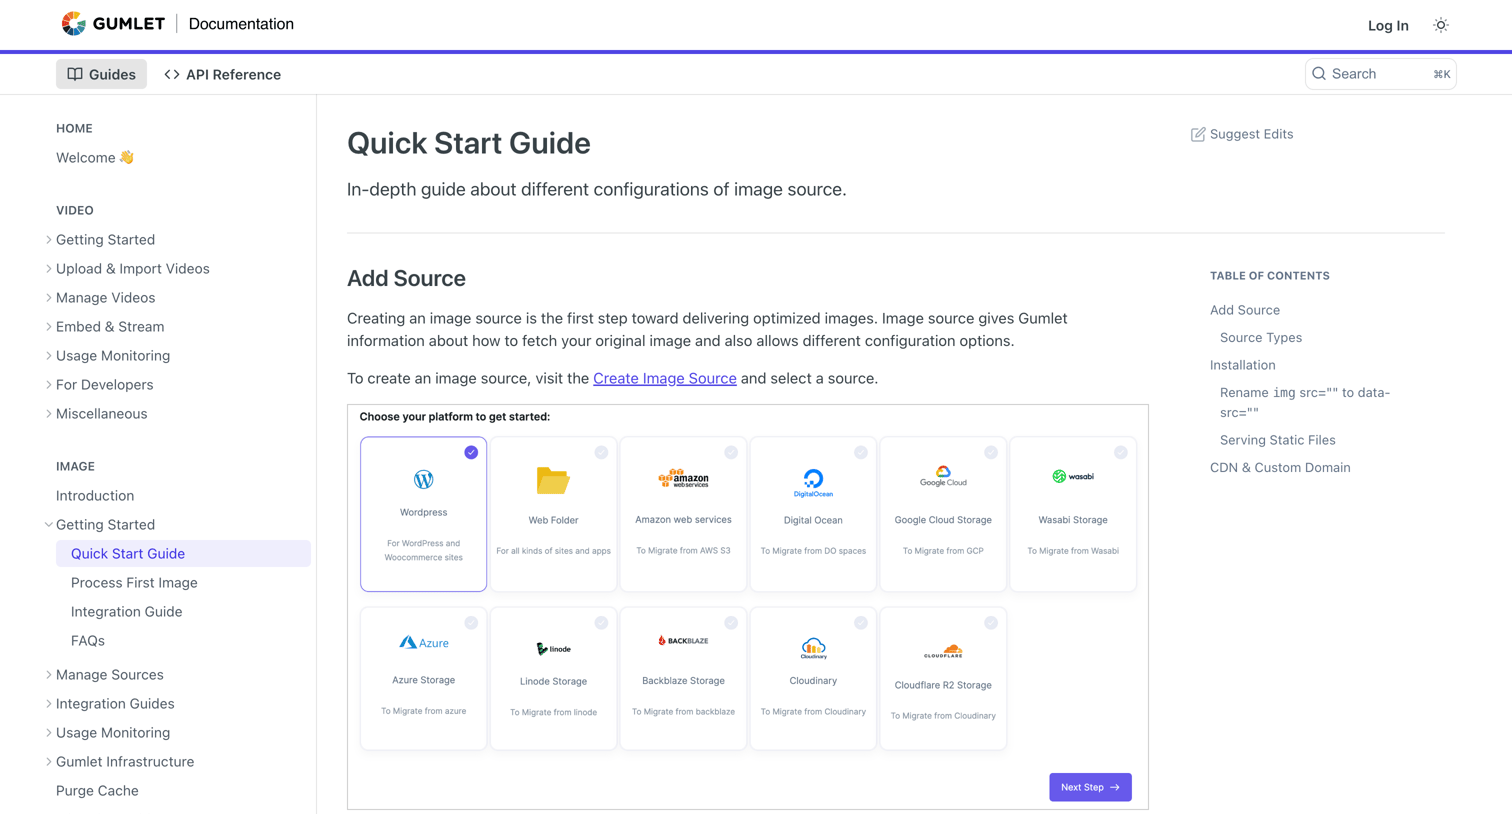Expand Integration Guides chevron
Screen dimensions: 1512x814
[48, 704]
